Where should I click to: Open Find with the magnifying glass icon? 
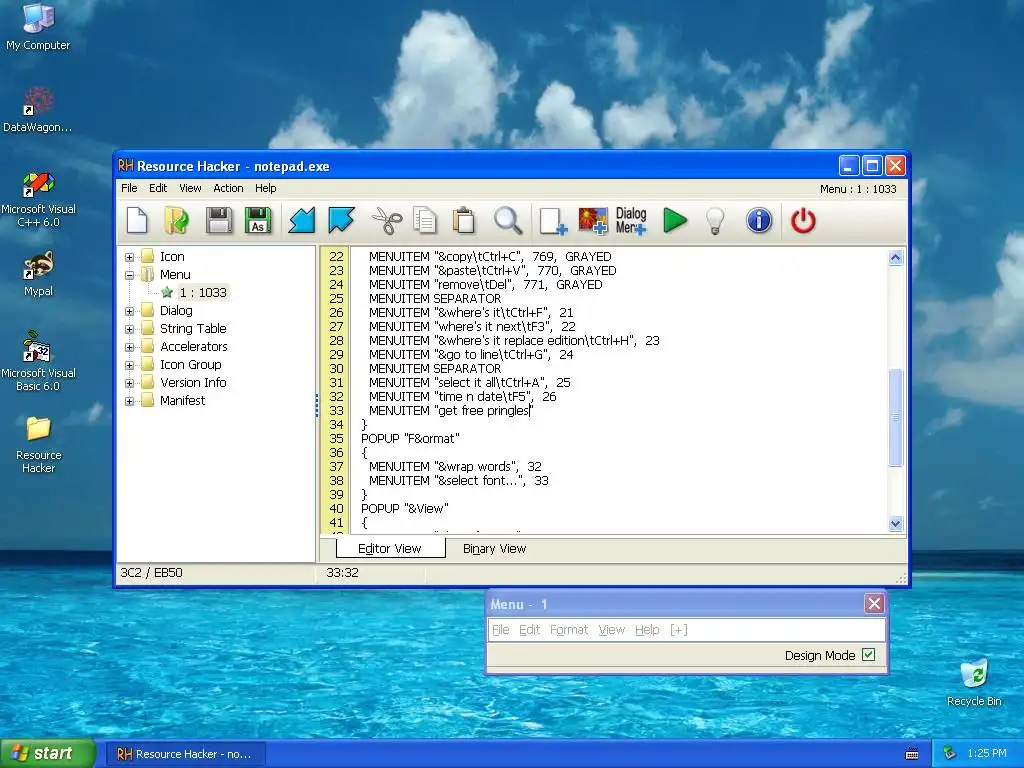tap(507, 221)
